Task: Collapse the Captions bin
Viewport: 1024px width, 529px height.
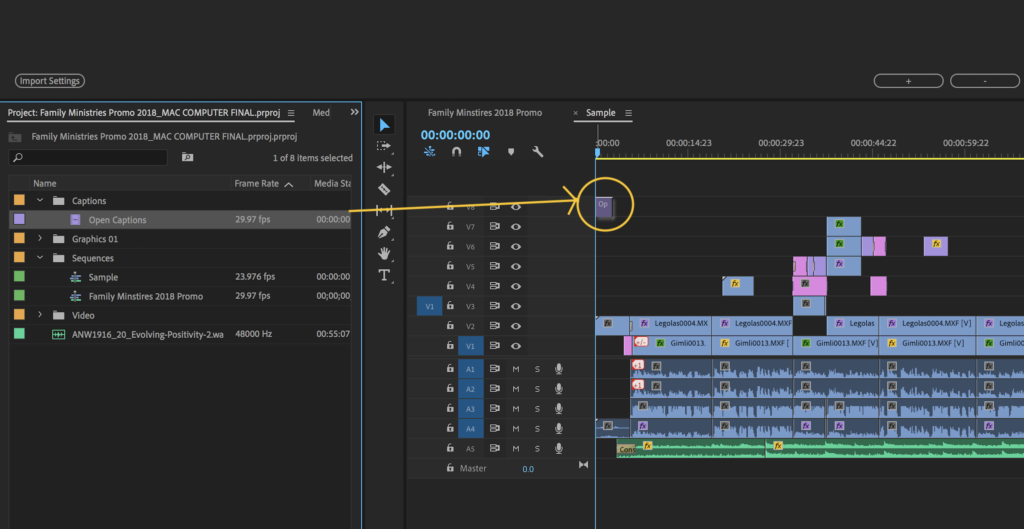Action: click(x=40, y=200)
